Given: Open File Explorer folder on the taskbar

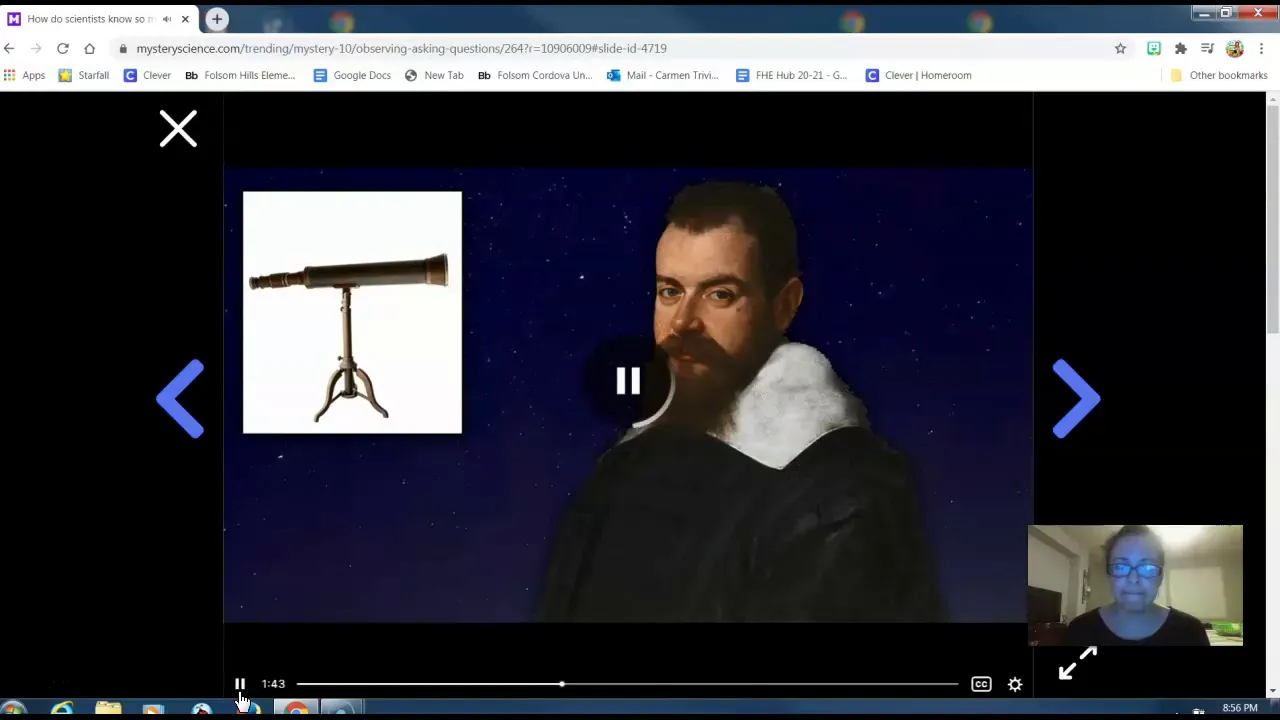Looking at the screenshot, I should coord(108,710).
